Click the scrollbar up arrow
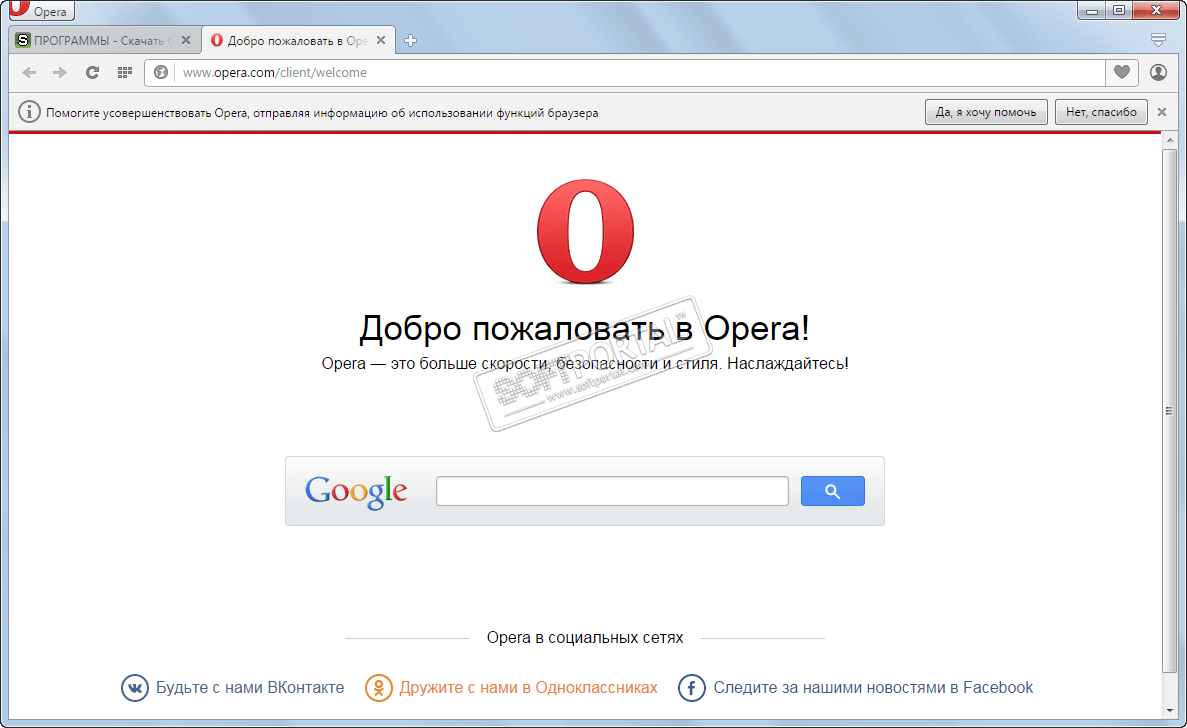 click(x=1170, y=141)
